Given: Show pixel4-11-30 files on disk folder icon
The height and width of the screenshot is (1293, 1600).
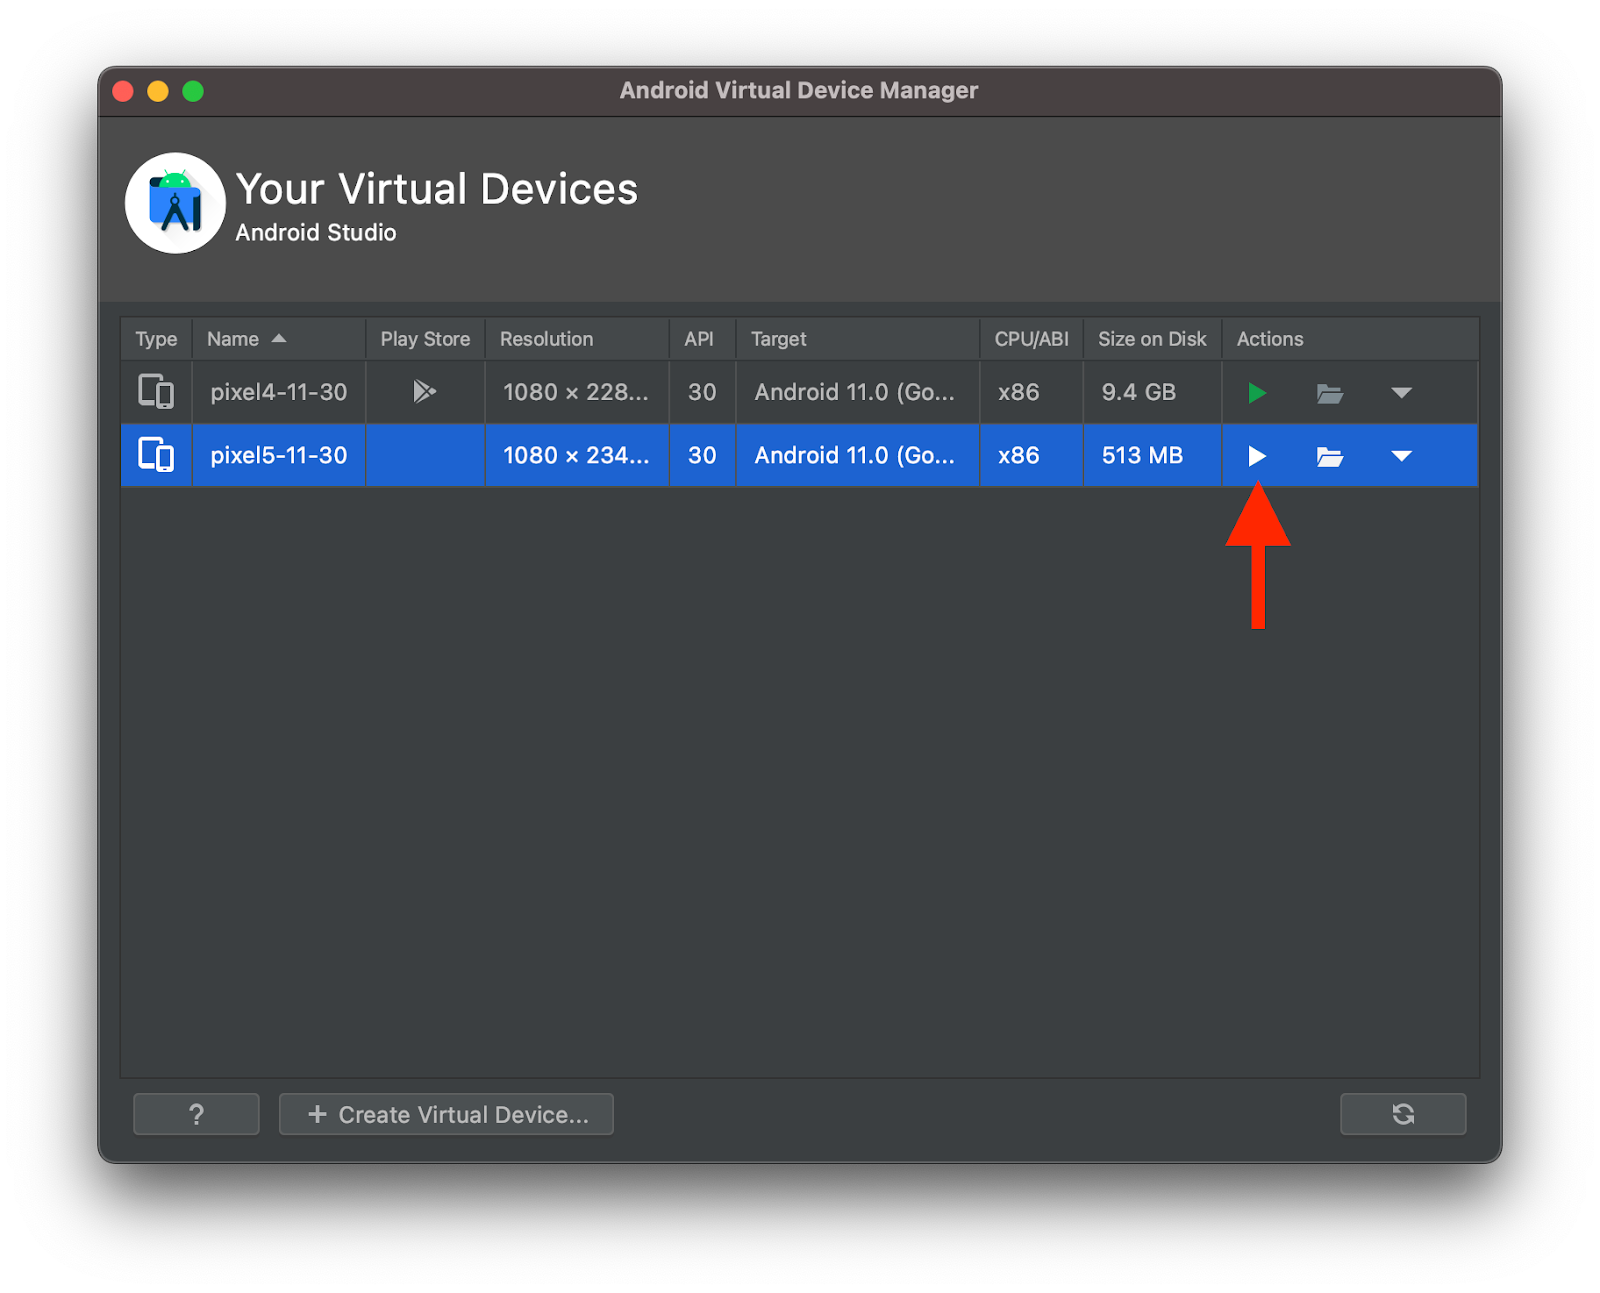Looking at the screenshot, I should [1329, 393].
